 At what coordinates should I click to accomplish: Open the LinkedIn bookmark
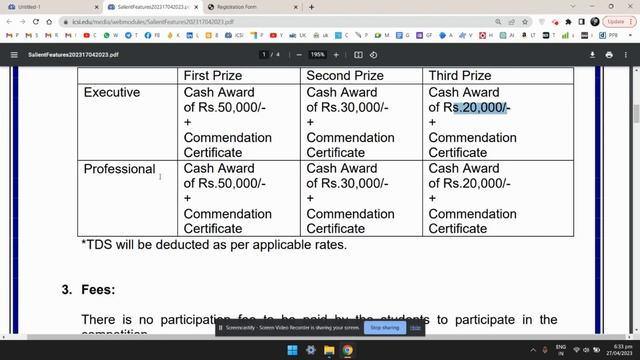pos(193,36)
